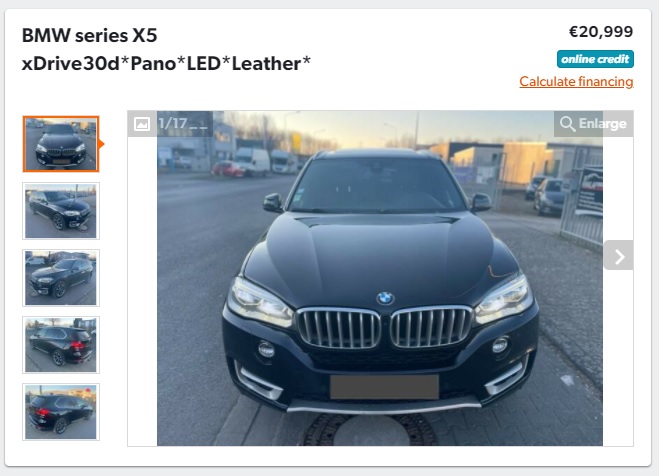This screenshot has height=476, width=659.
Task: Click the magnifier icon next to Enlarge
Action: coord(568,124)
